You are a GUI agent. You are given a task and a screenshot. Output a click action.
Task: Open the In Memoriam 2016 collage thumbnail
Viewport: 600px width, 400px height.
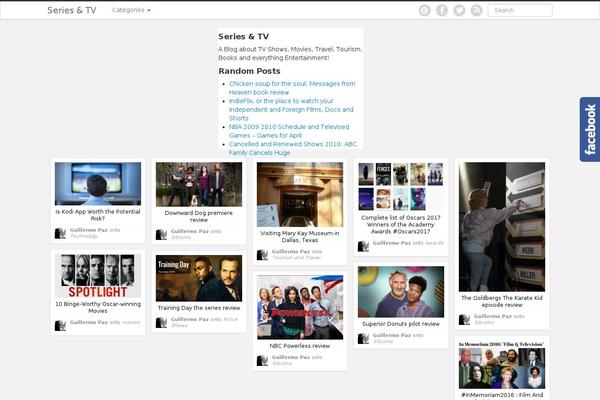[502, 364]
